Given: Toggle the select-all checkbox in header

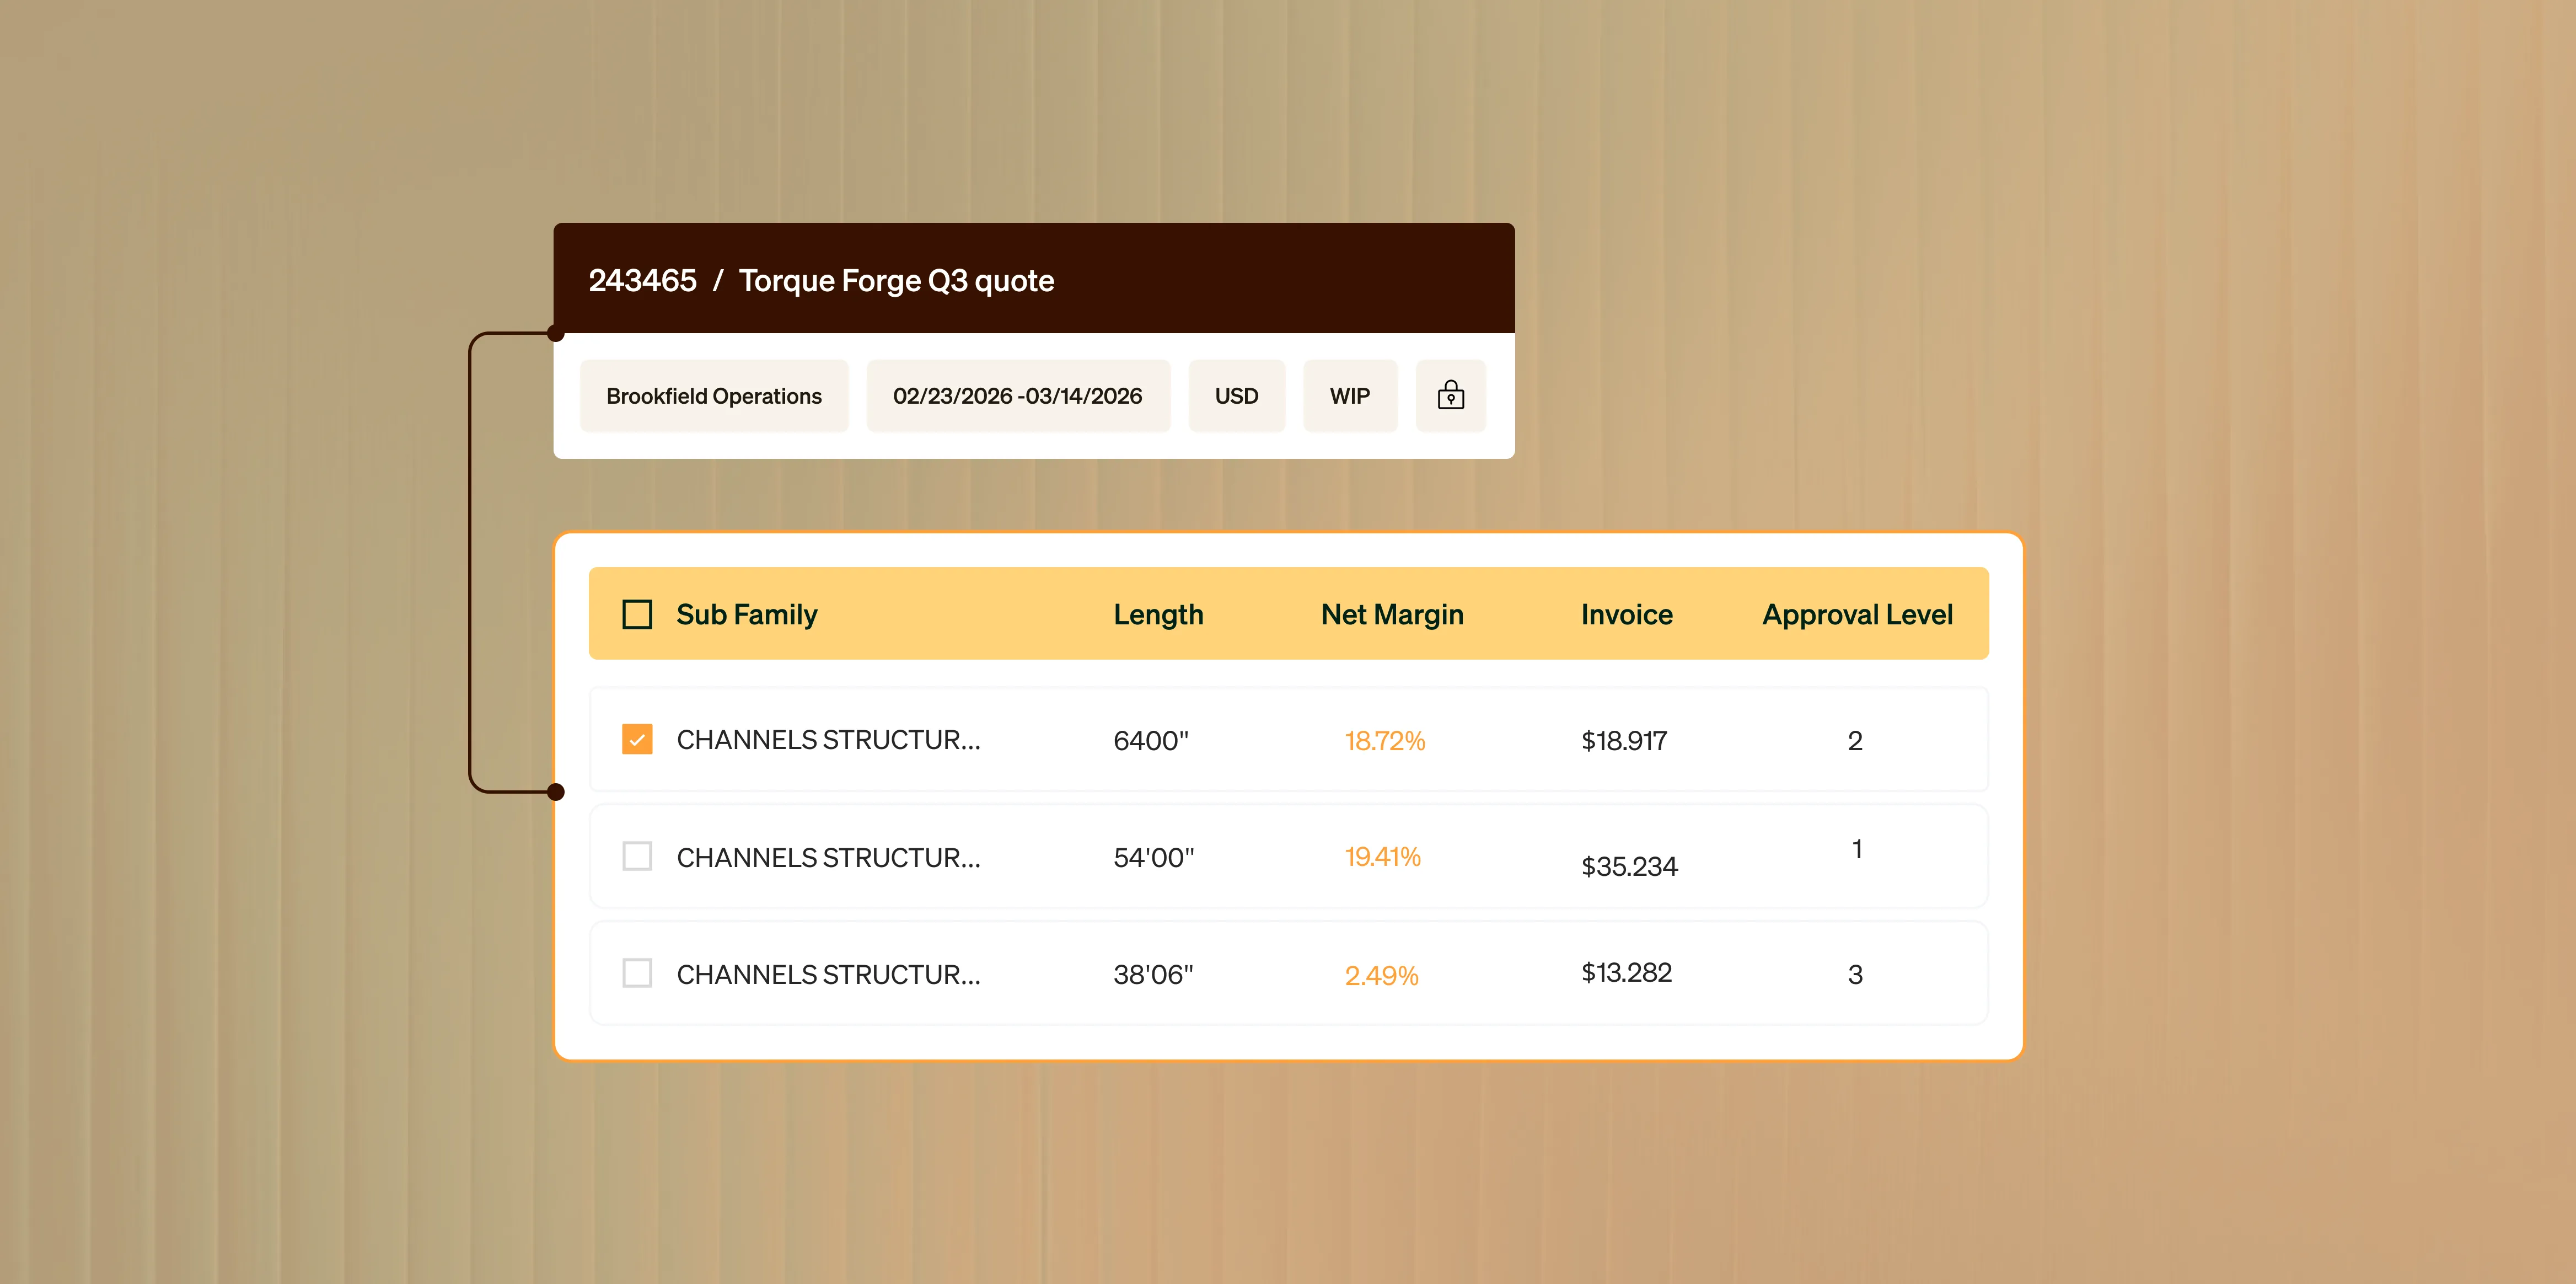Looking at the screenshot, I should (x=637, y=614).
